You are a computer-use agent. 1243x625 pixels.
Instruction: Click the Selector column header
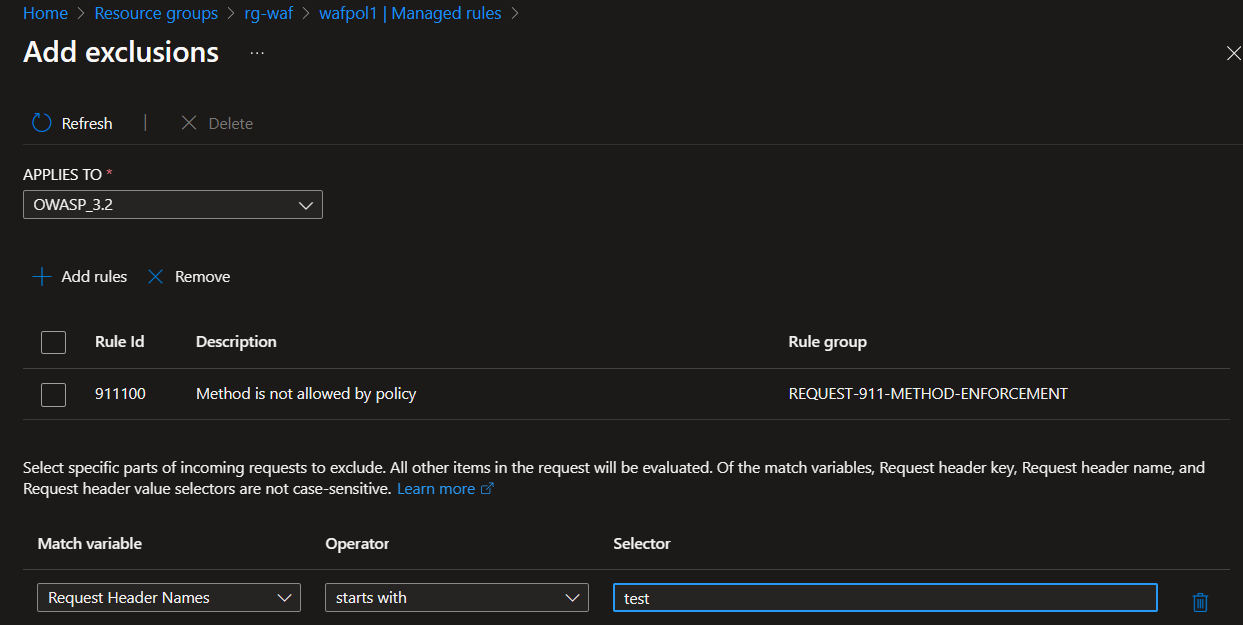pyautogui.click(x=642, y=544)
